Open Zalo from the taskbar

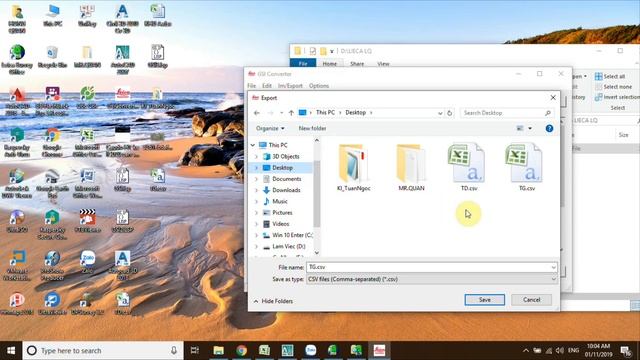[310, 351]
